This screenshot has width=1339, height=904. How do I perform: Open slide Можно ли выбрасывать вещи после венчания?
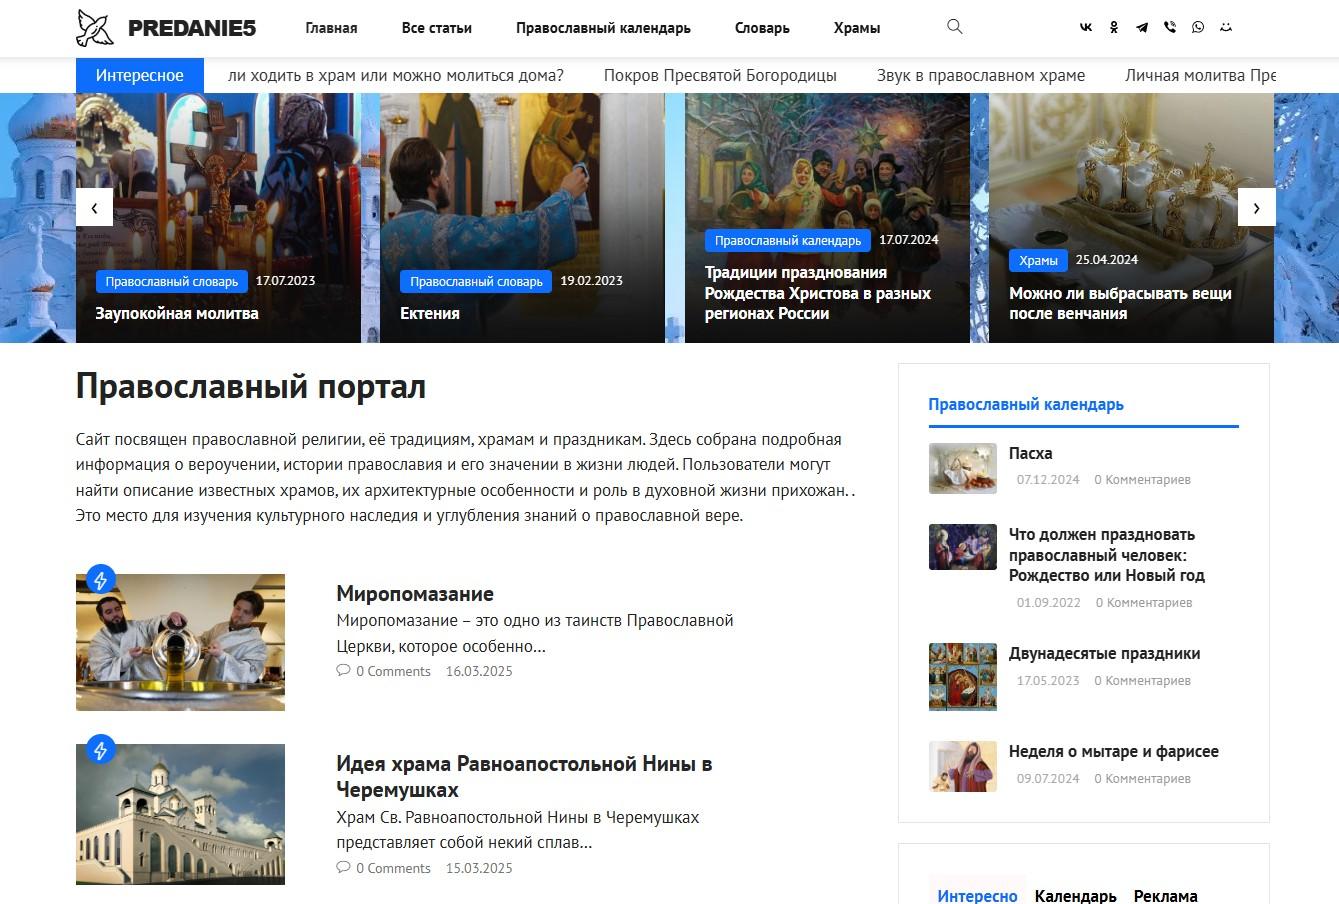(1120, 303)
